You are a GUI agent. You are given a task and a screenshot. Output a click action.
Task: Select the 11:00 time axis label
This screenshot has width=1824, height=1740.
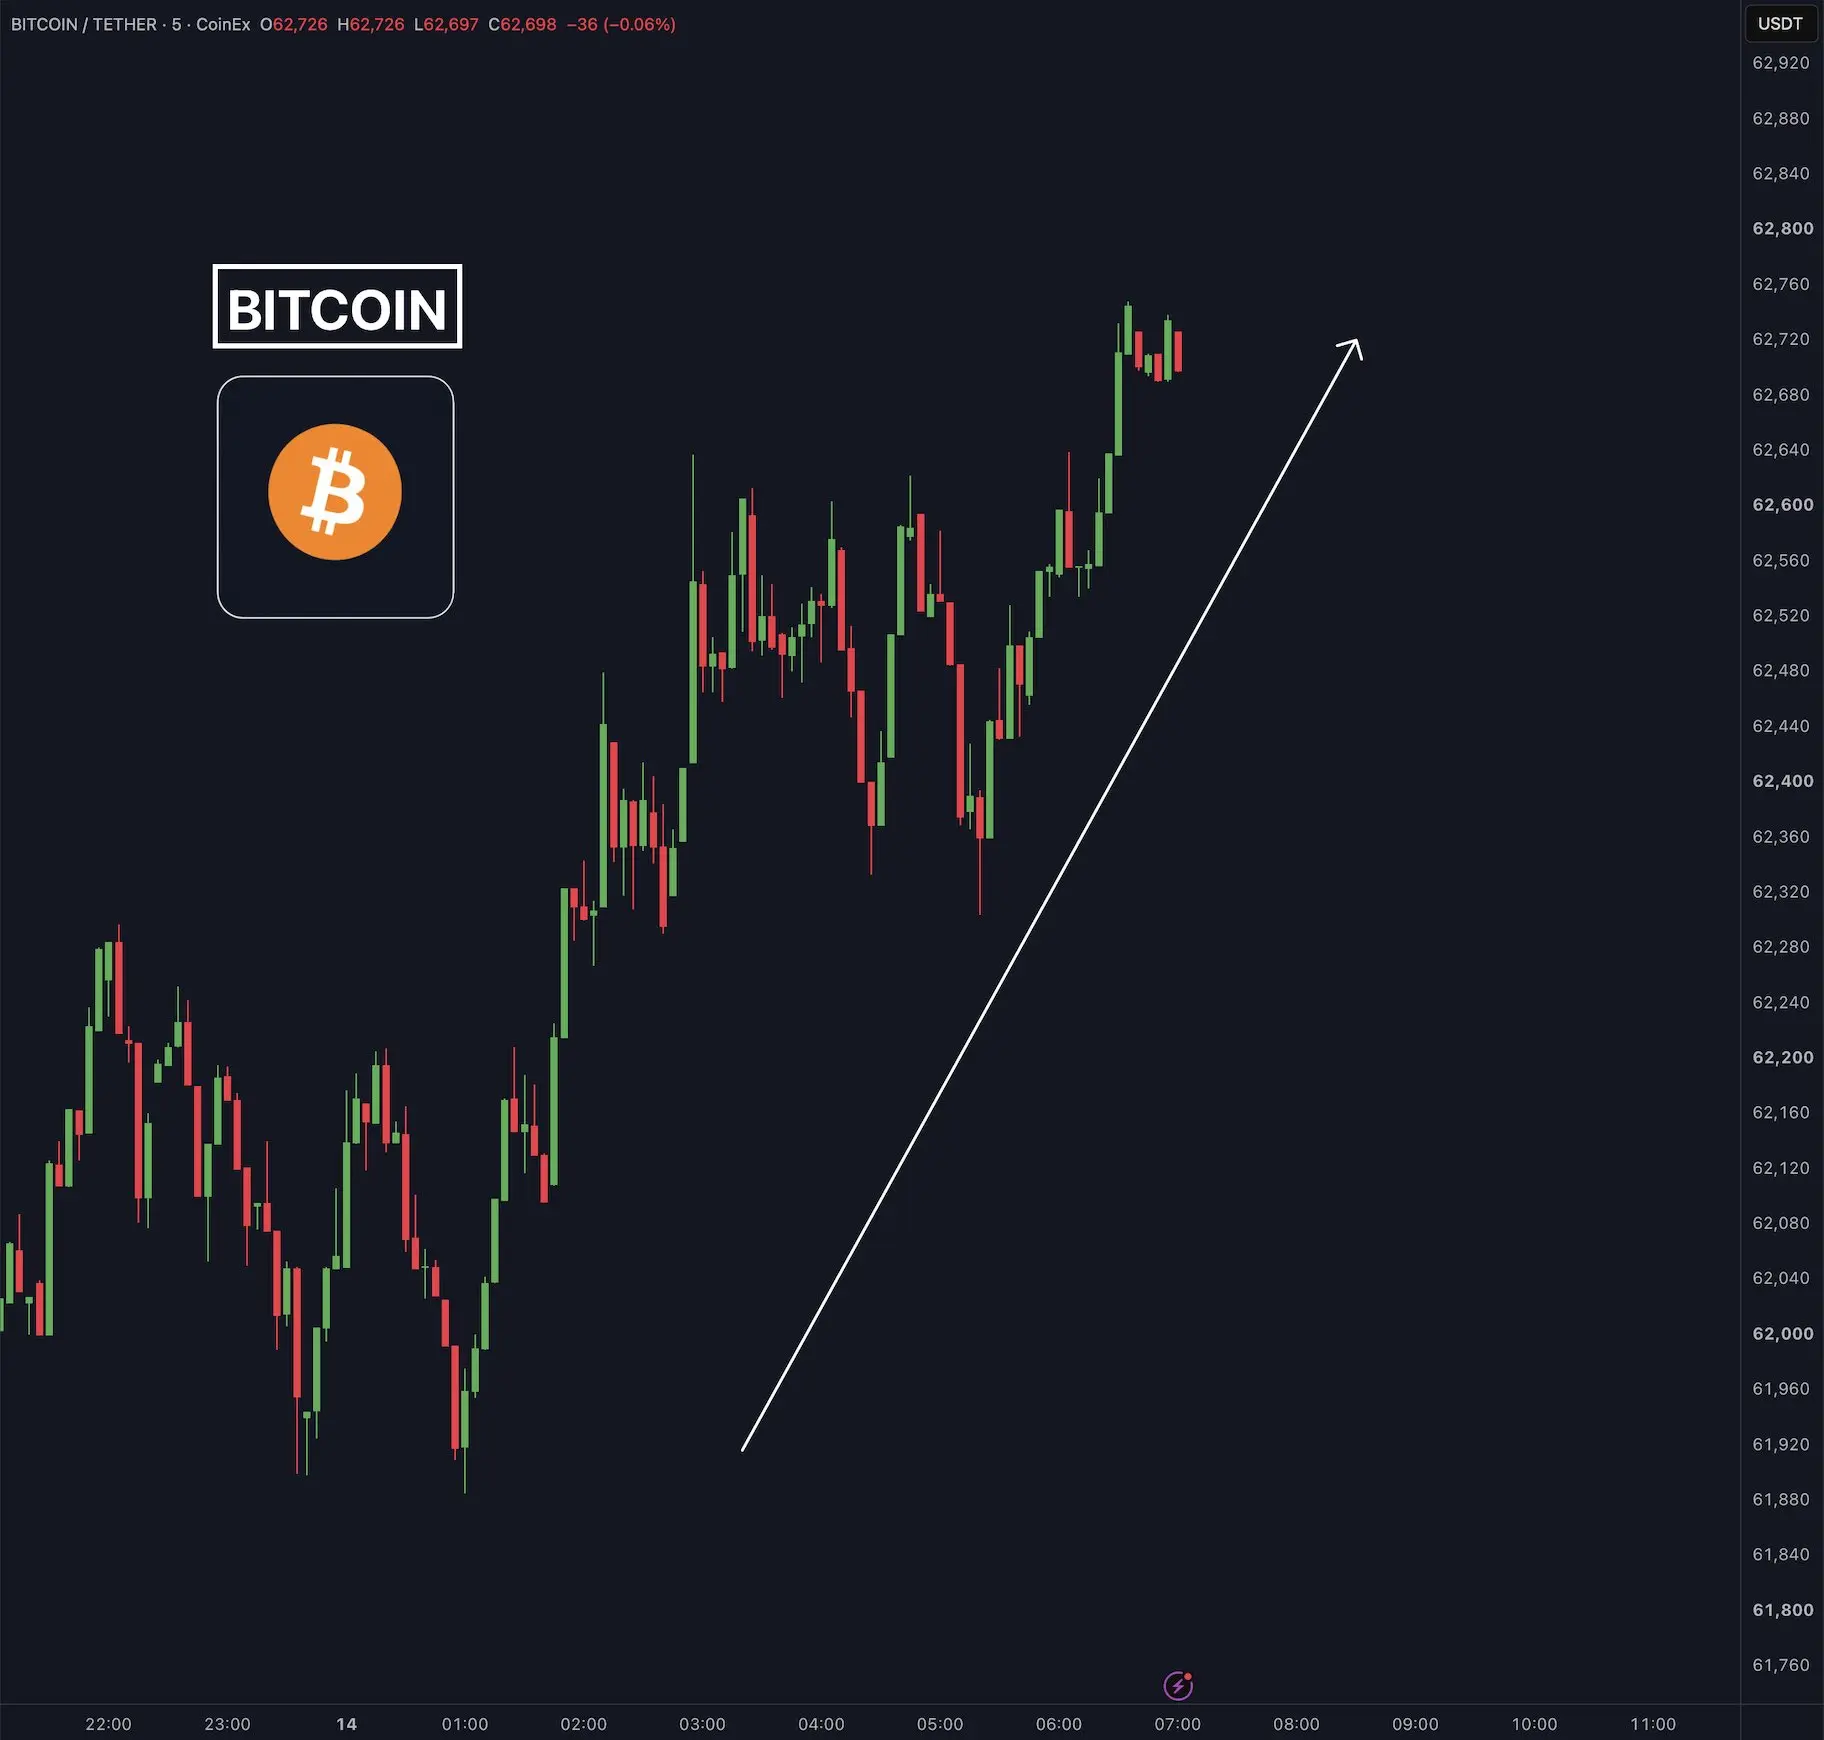(1653, 1724)
